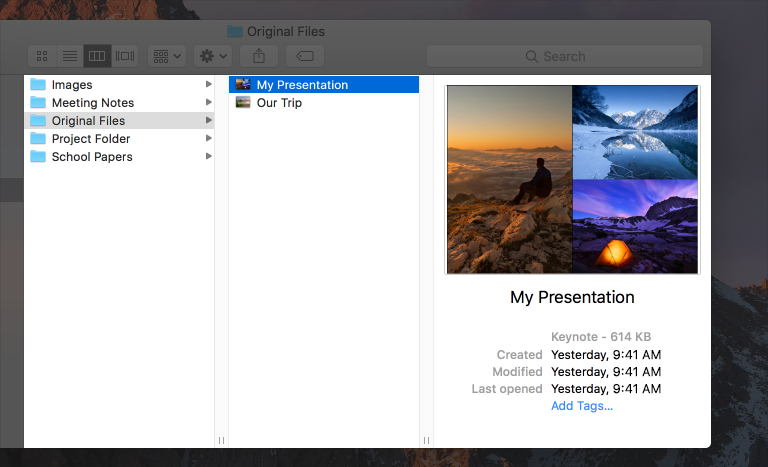Select the Meeting Notes folder

[119, 102]
